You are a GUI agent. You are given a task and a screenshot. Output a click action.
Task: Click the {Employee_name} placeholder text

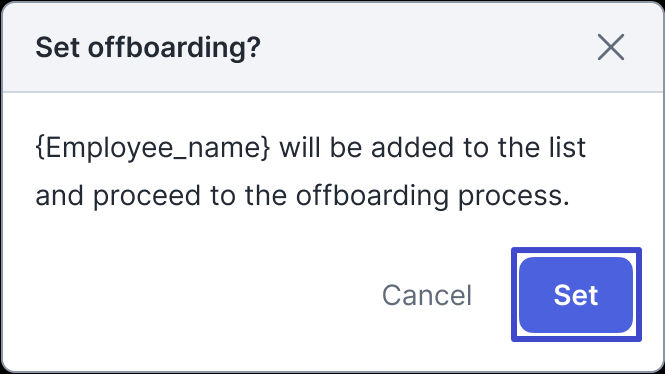click(x=153, y=148)
